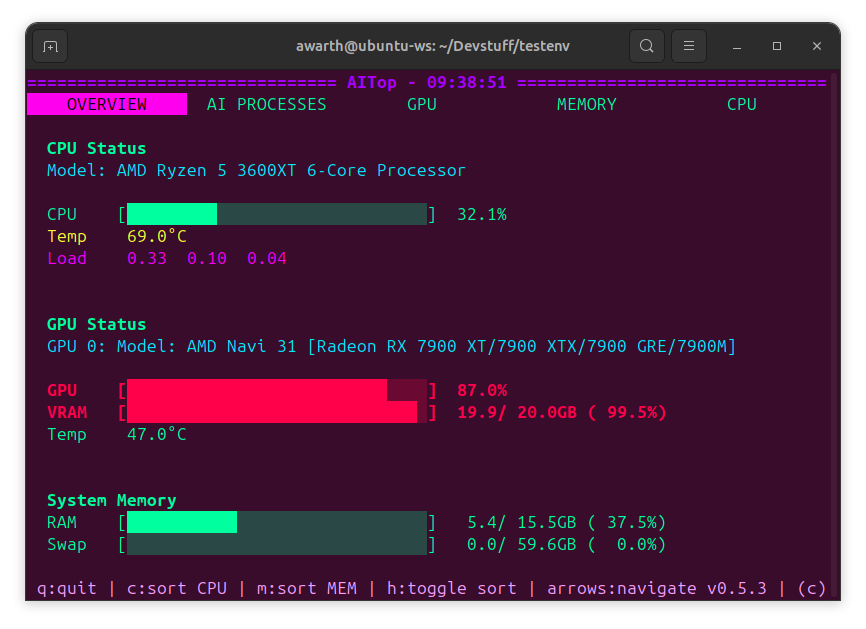866x629 pixels.
Task: Open the GPU tab
Action: [421, 104]
